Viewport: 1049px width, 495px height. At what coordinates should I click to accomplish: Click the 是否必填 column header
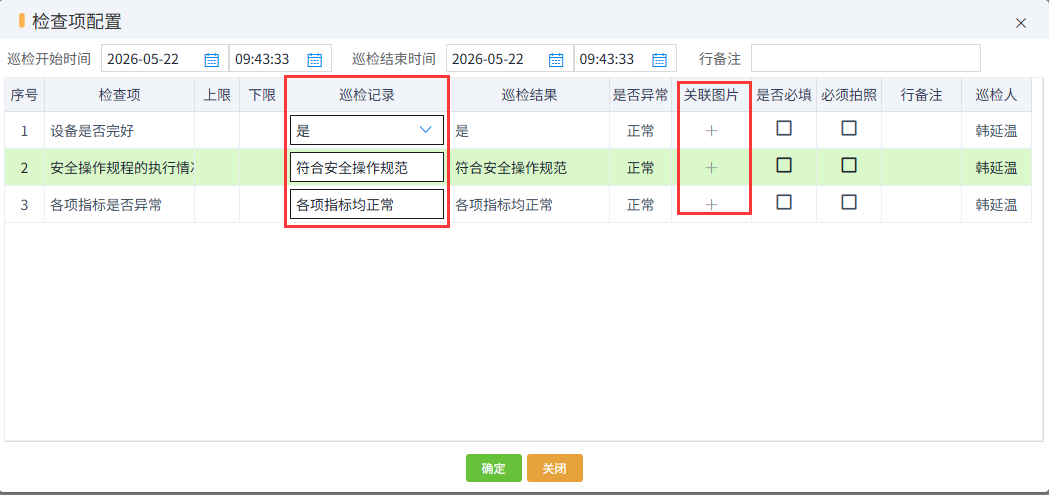tap(784, 95)
